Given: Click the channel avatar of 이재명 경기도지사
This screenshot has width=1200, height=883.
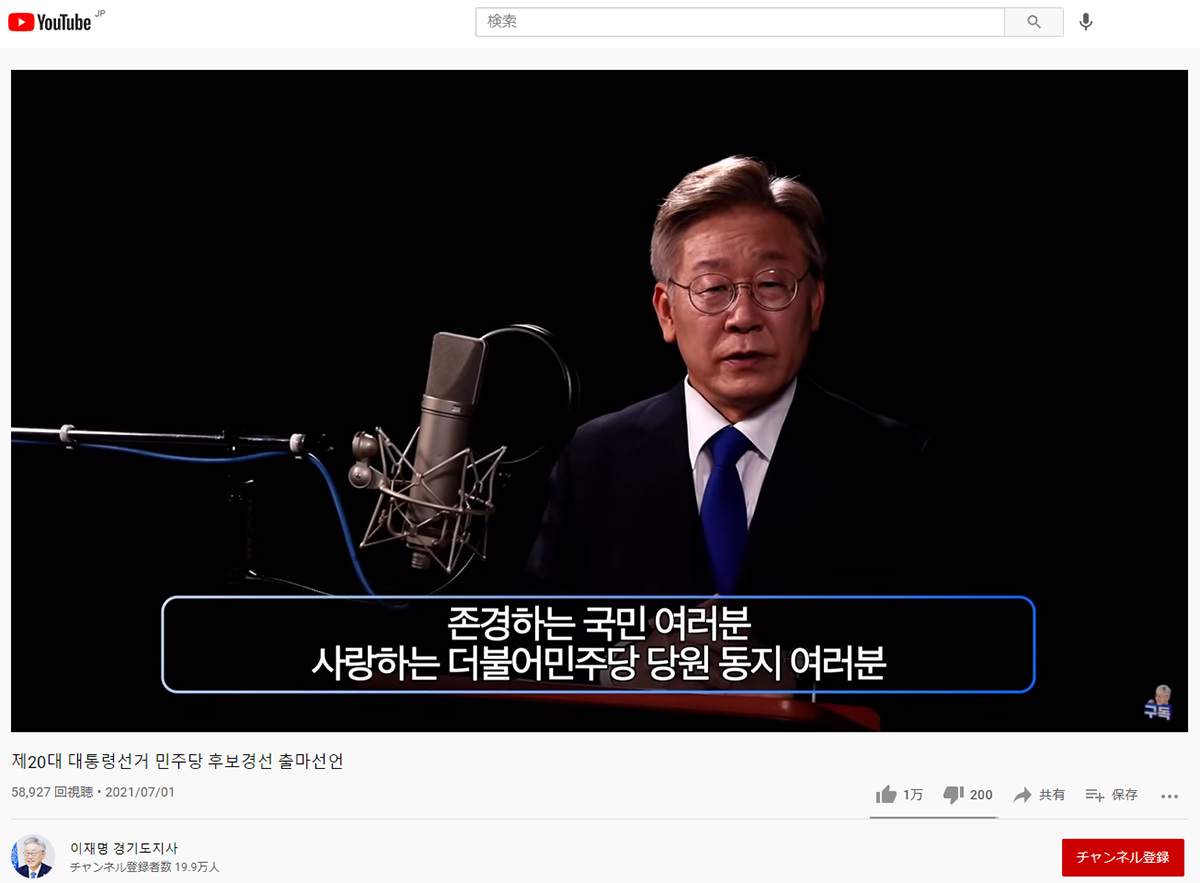Looking at the screenshot, I should 33,856.
